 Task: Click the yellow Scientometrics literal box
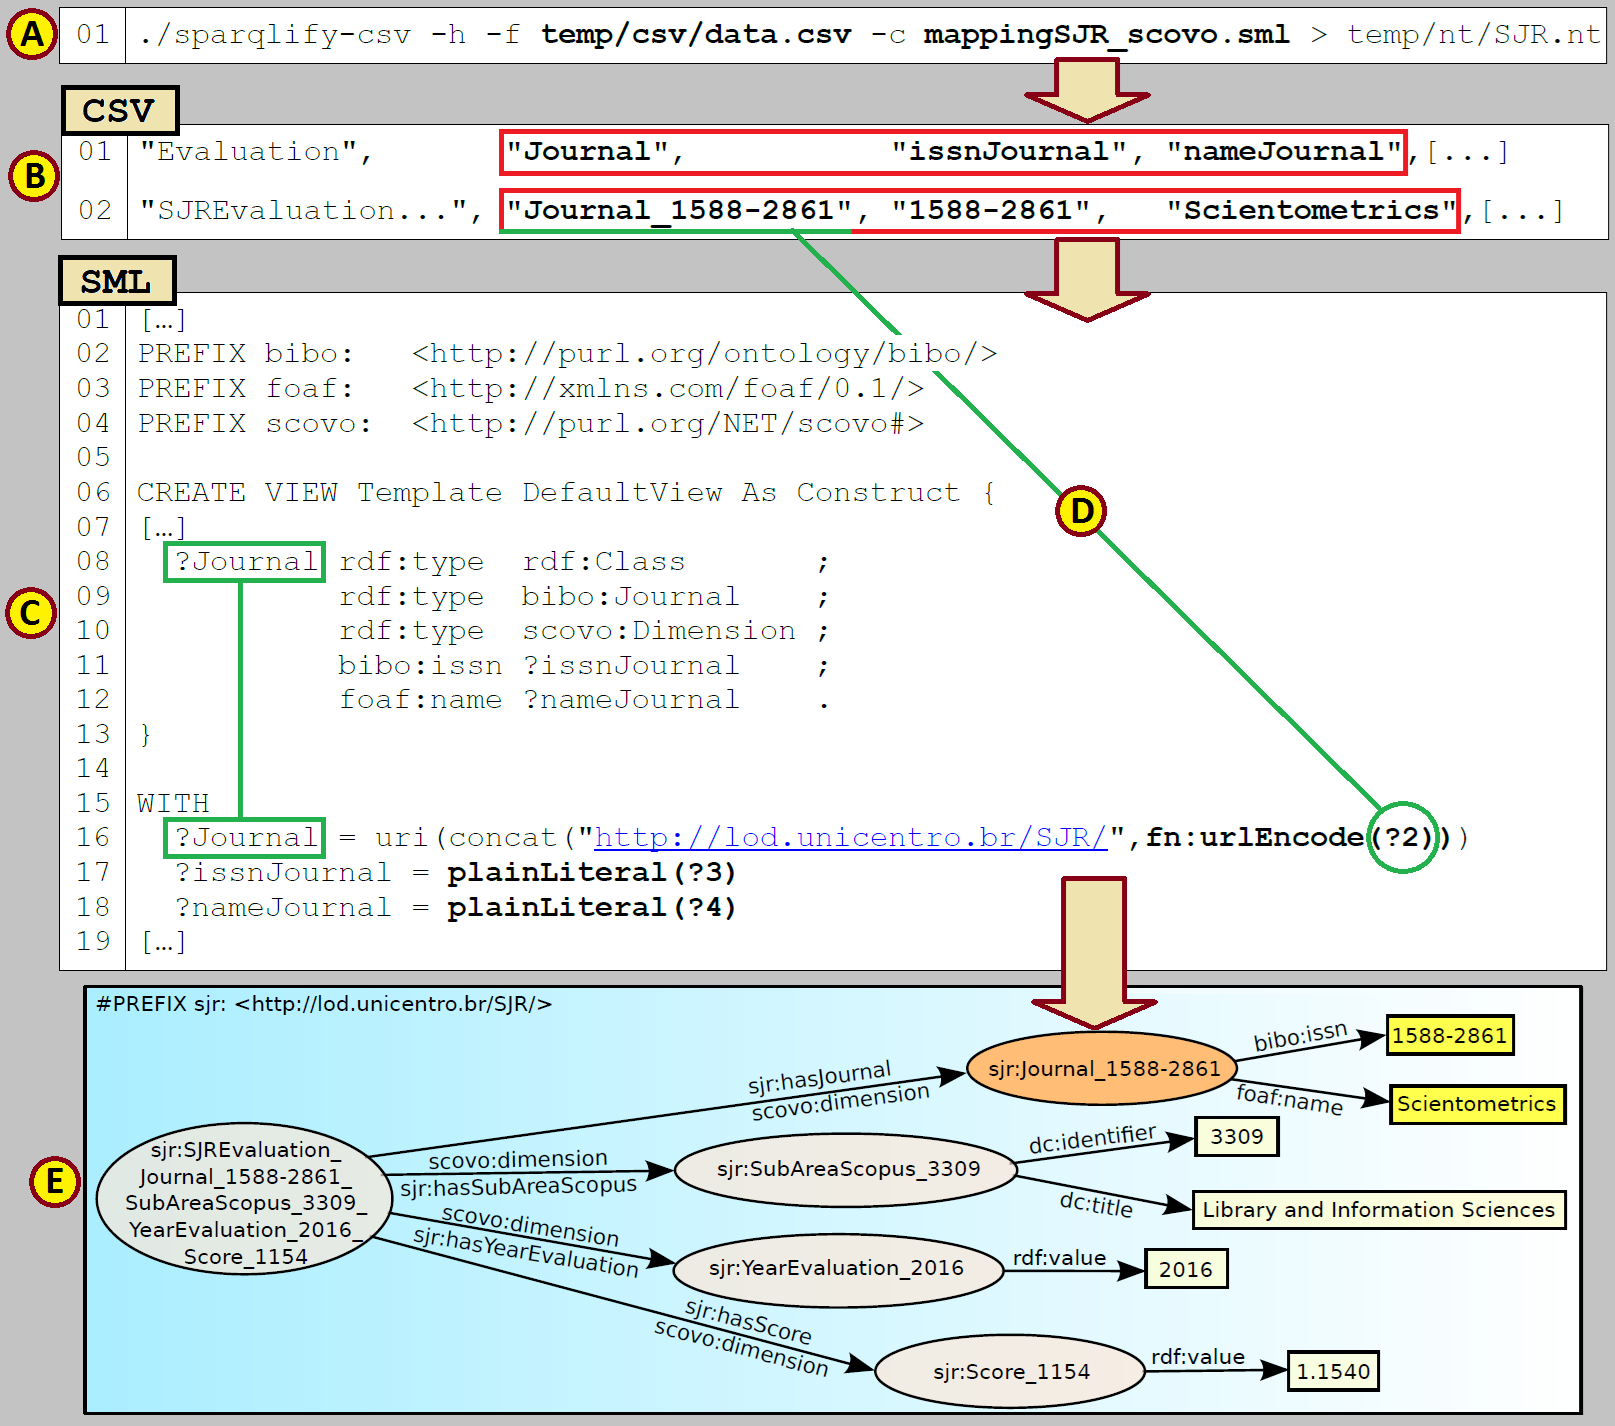point(1476,1104)
